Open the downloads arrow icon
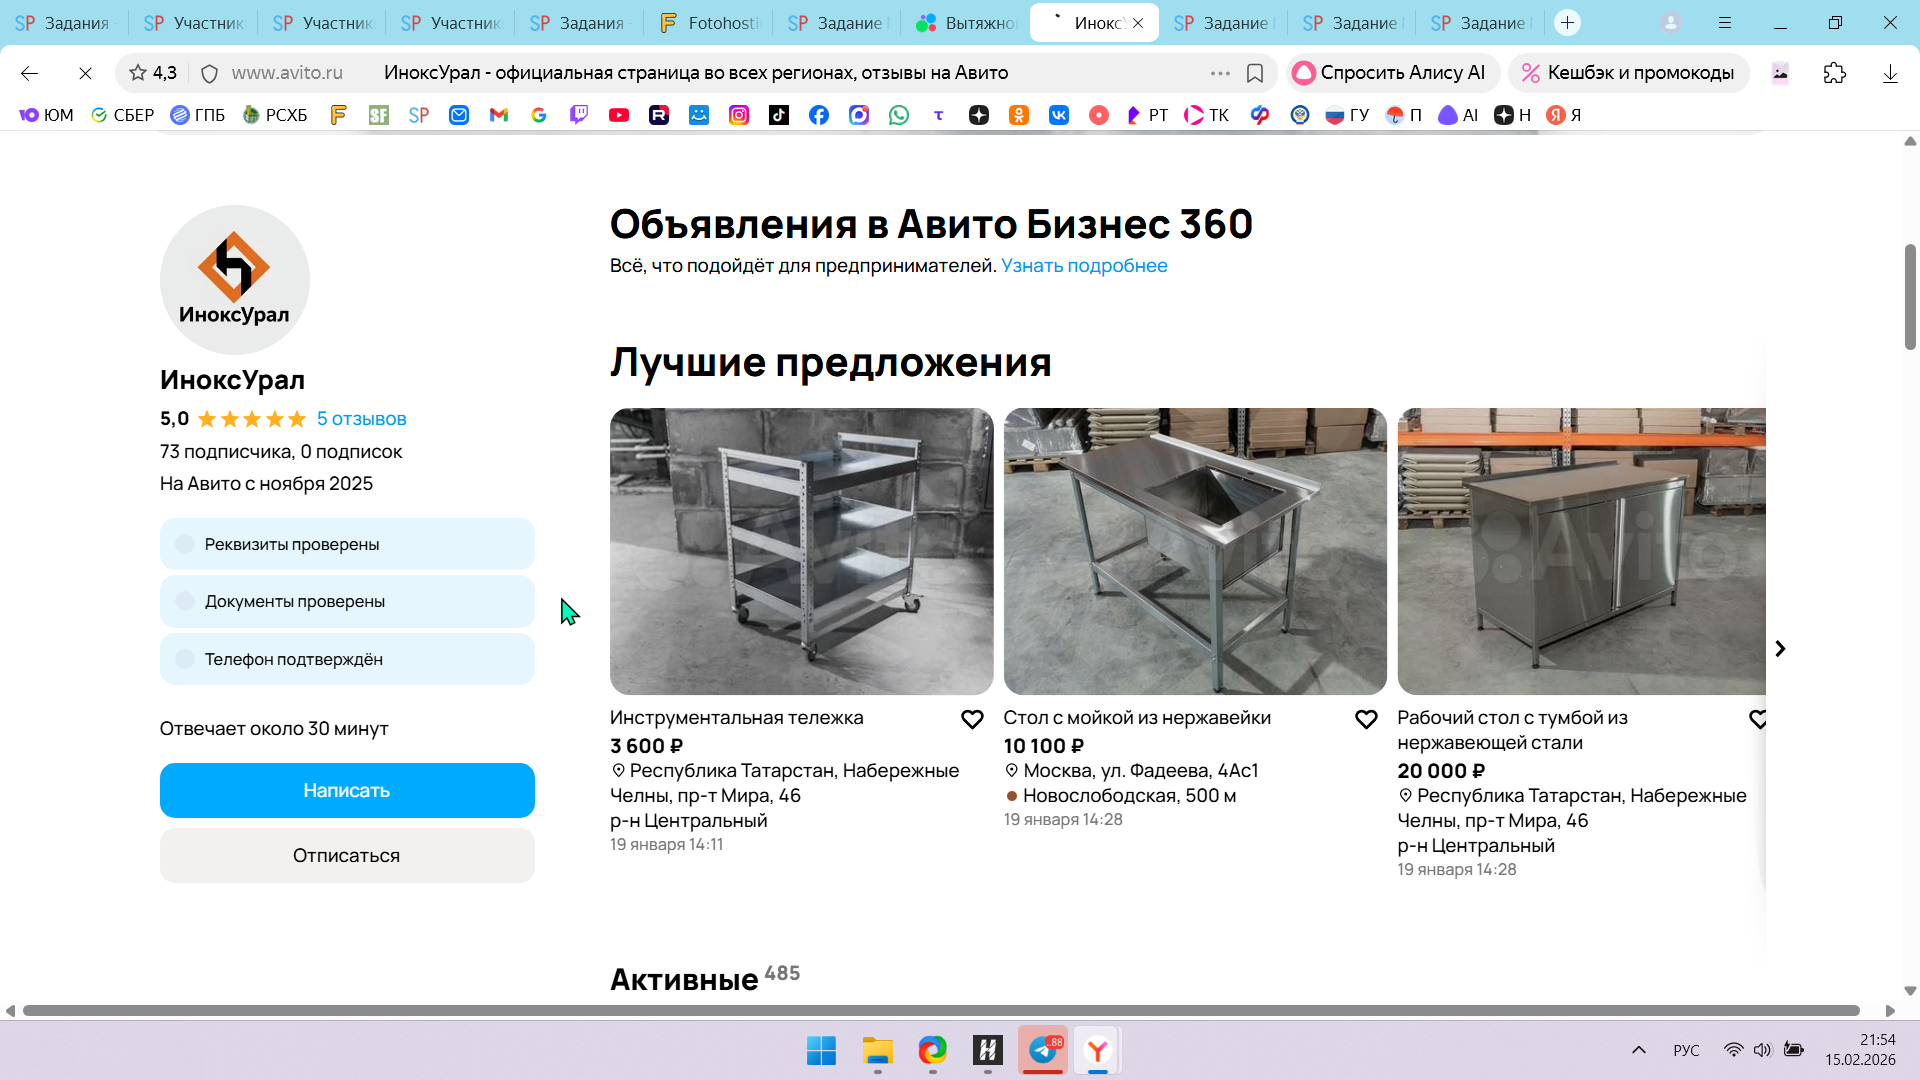 coord(1890,73)
